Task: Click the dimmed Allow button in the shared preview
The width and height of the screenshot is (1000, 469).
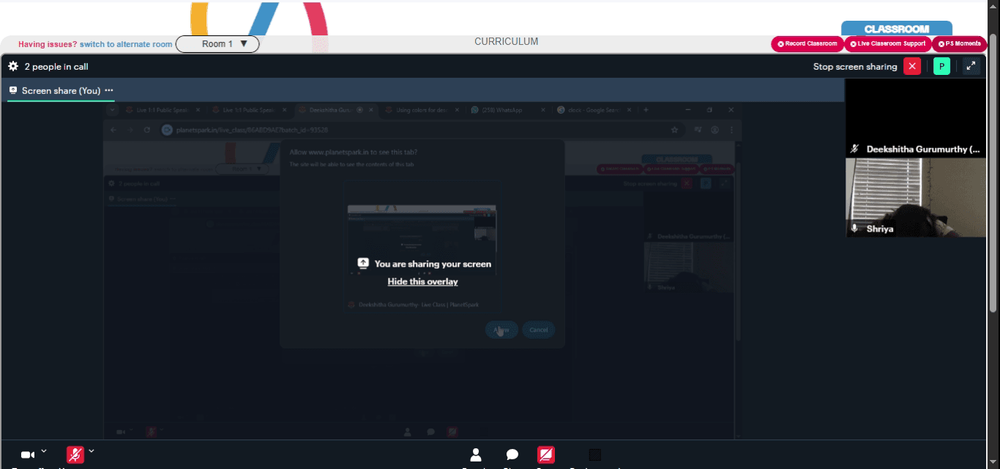Action: click(501, 330)
